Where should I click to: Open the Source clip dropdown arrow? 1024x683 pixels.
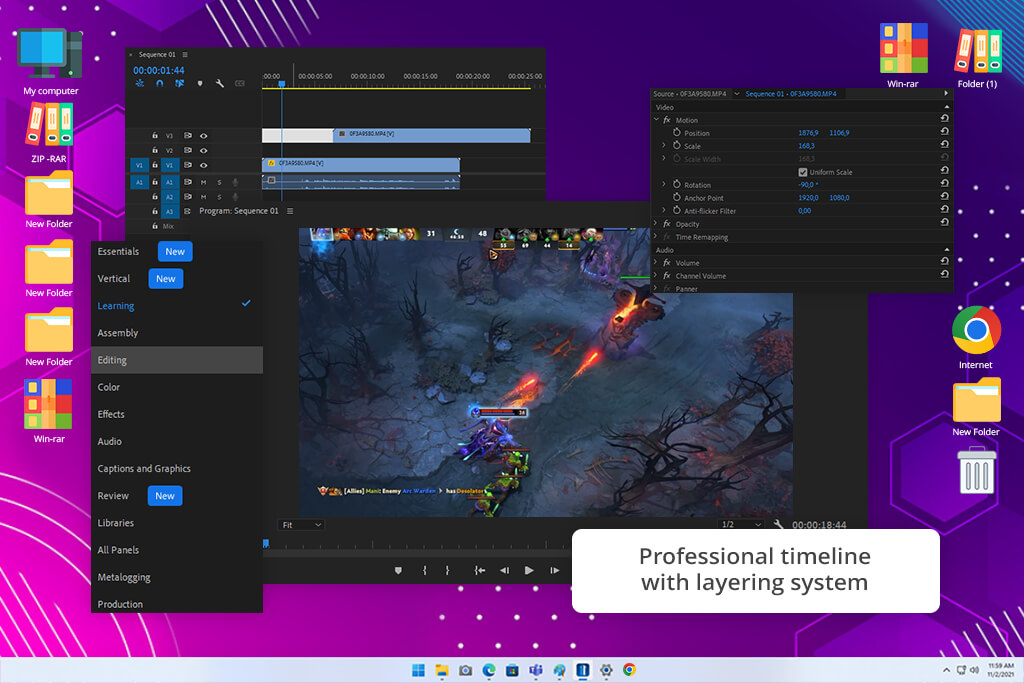(x=737, y=94)
